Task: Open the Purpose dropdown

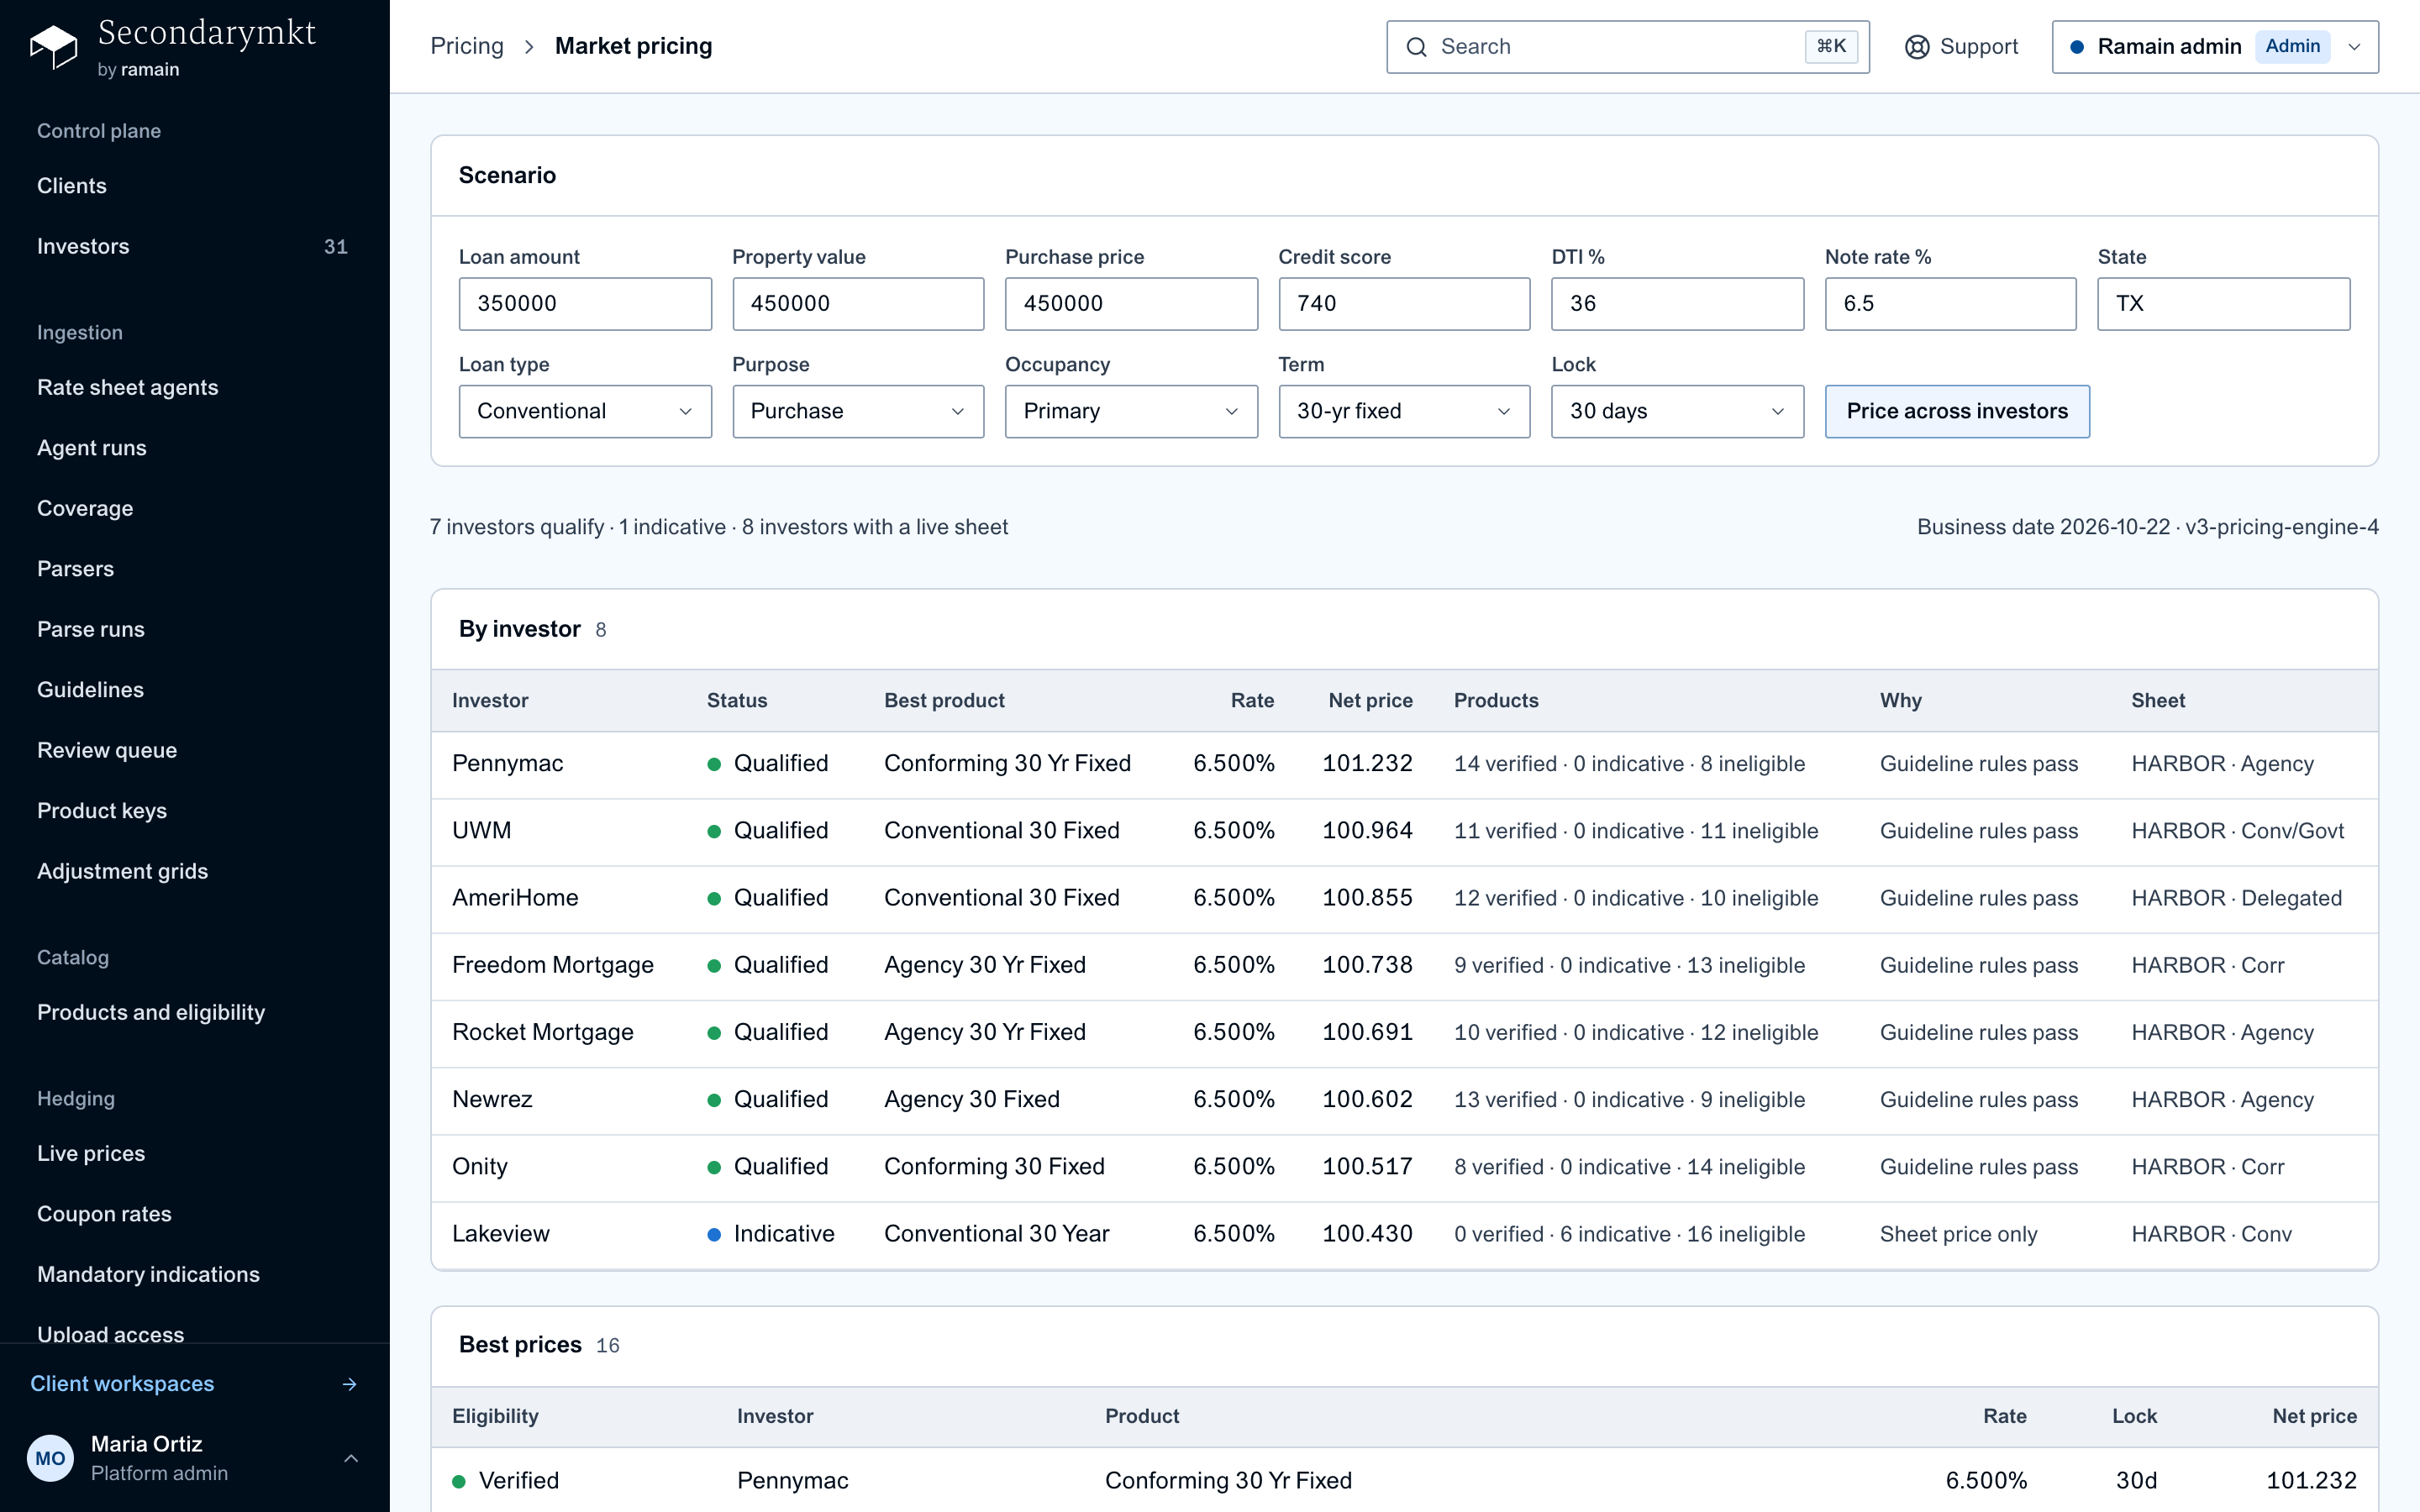Action: pyautogui.click(x=858, y=411)
